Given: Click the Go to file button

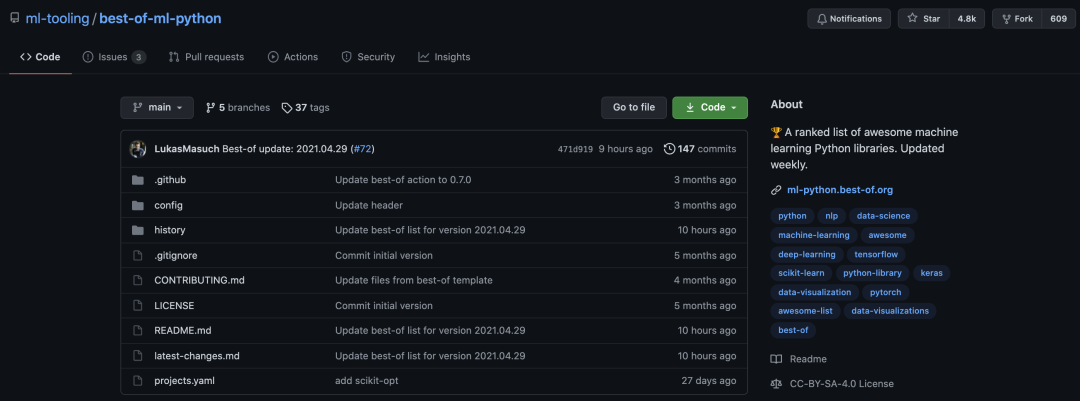Looking at the screenshot, I should [634, 107].
